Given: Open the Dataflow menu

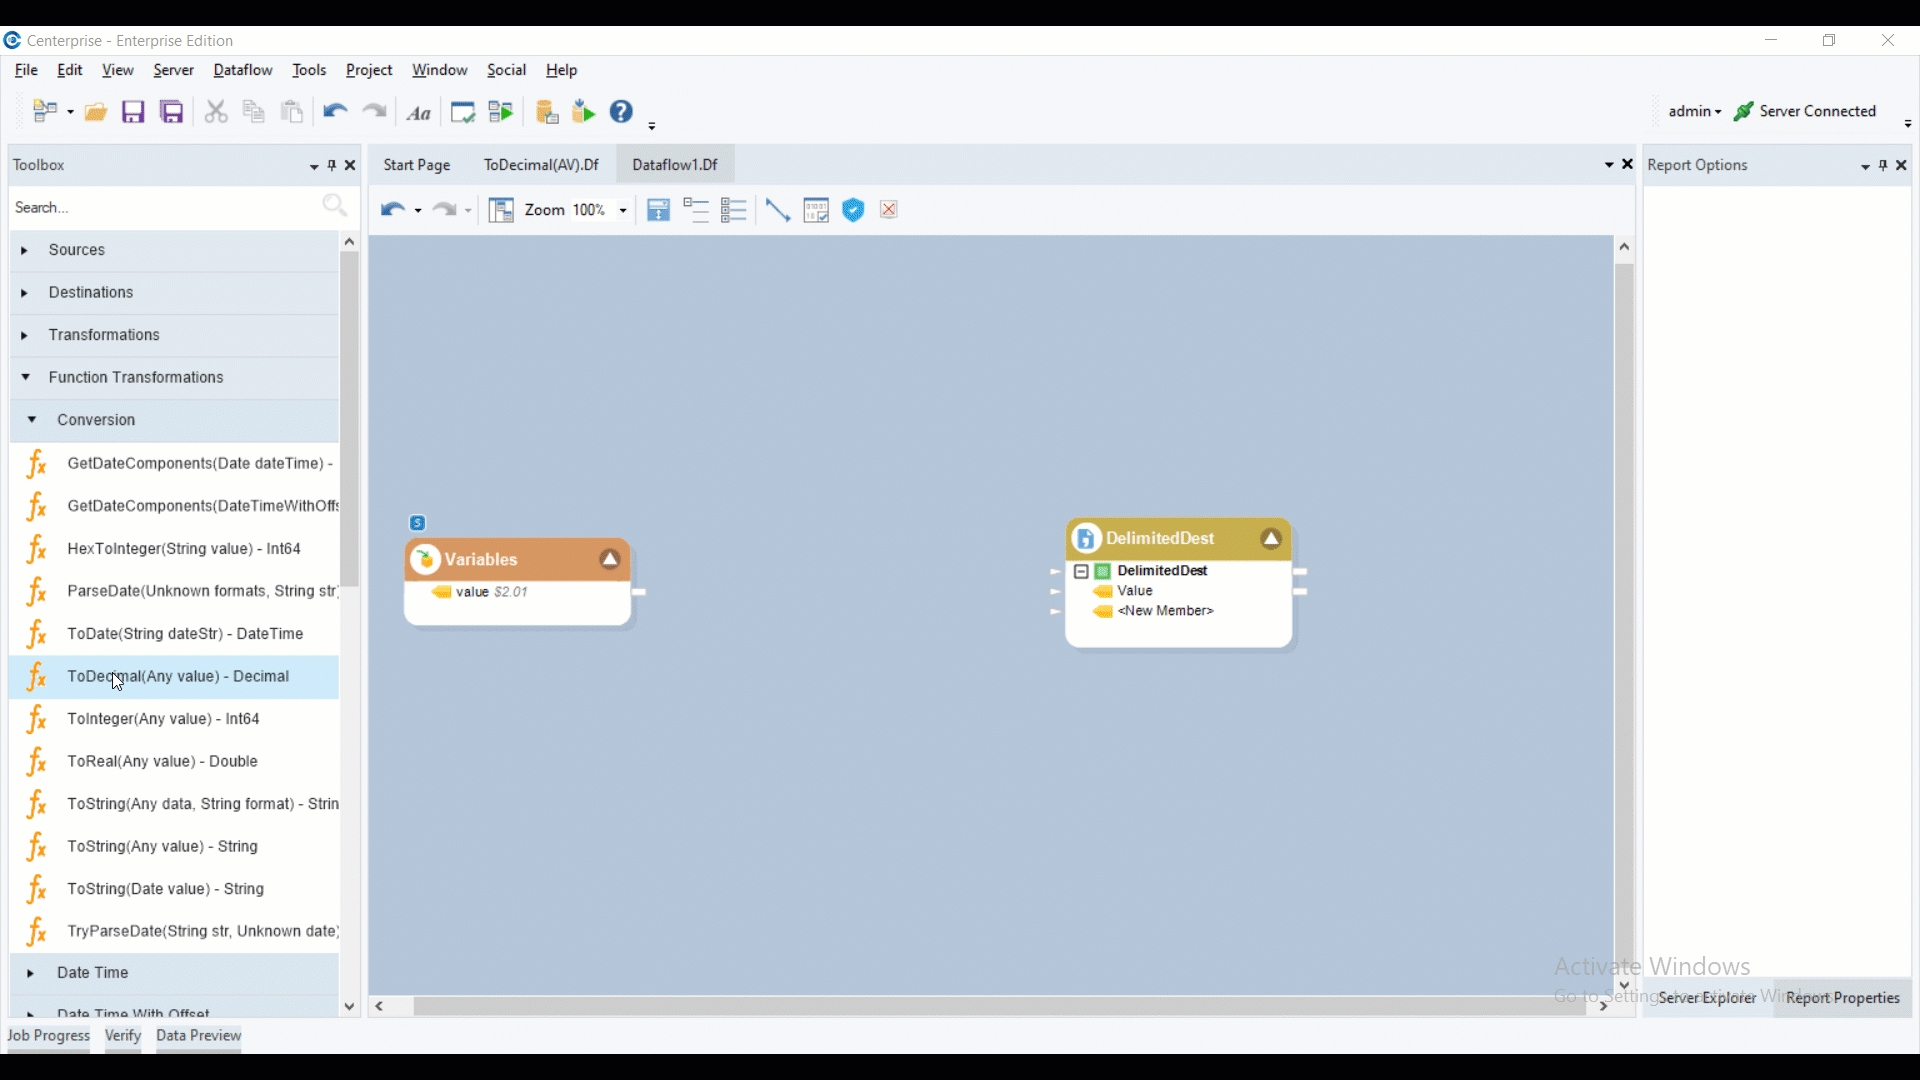Looking at the screenshot, I should click(x=243, y=71).
